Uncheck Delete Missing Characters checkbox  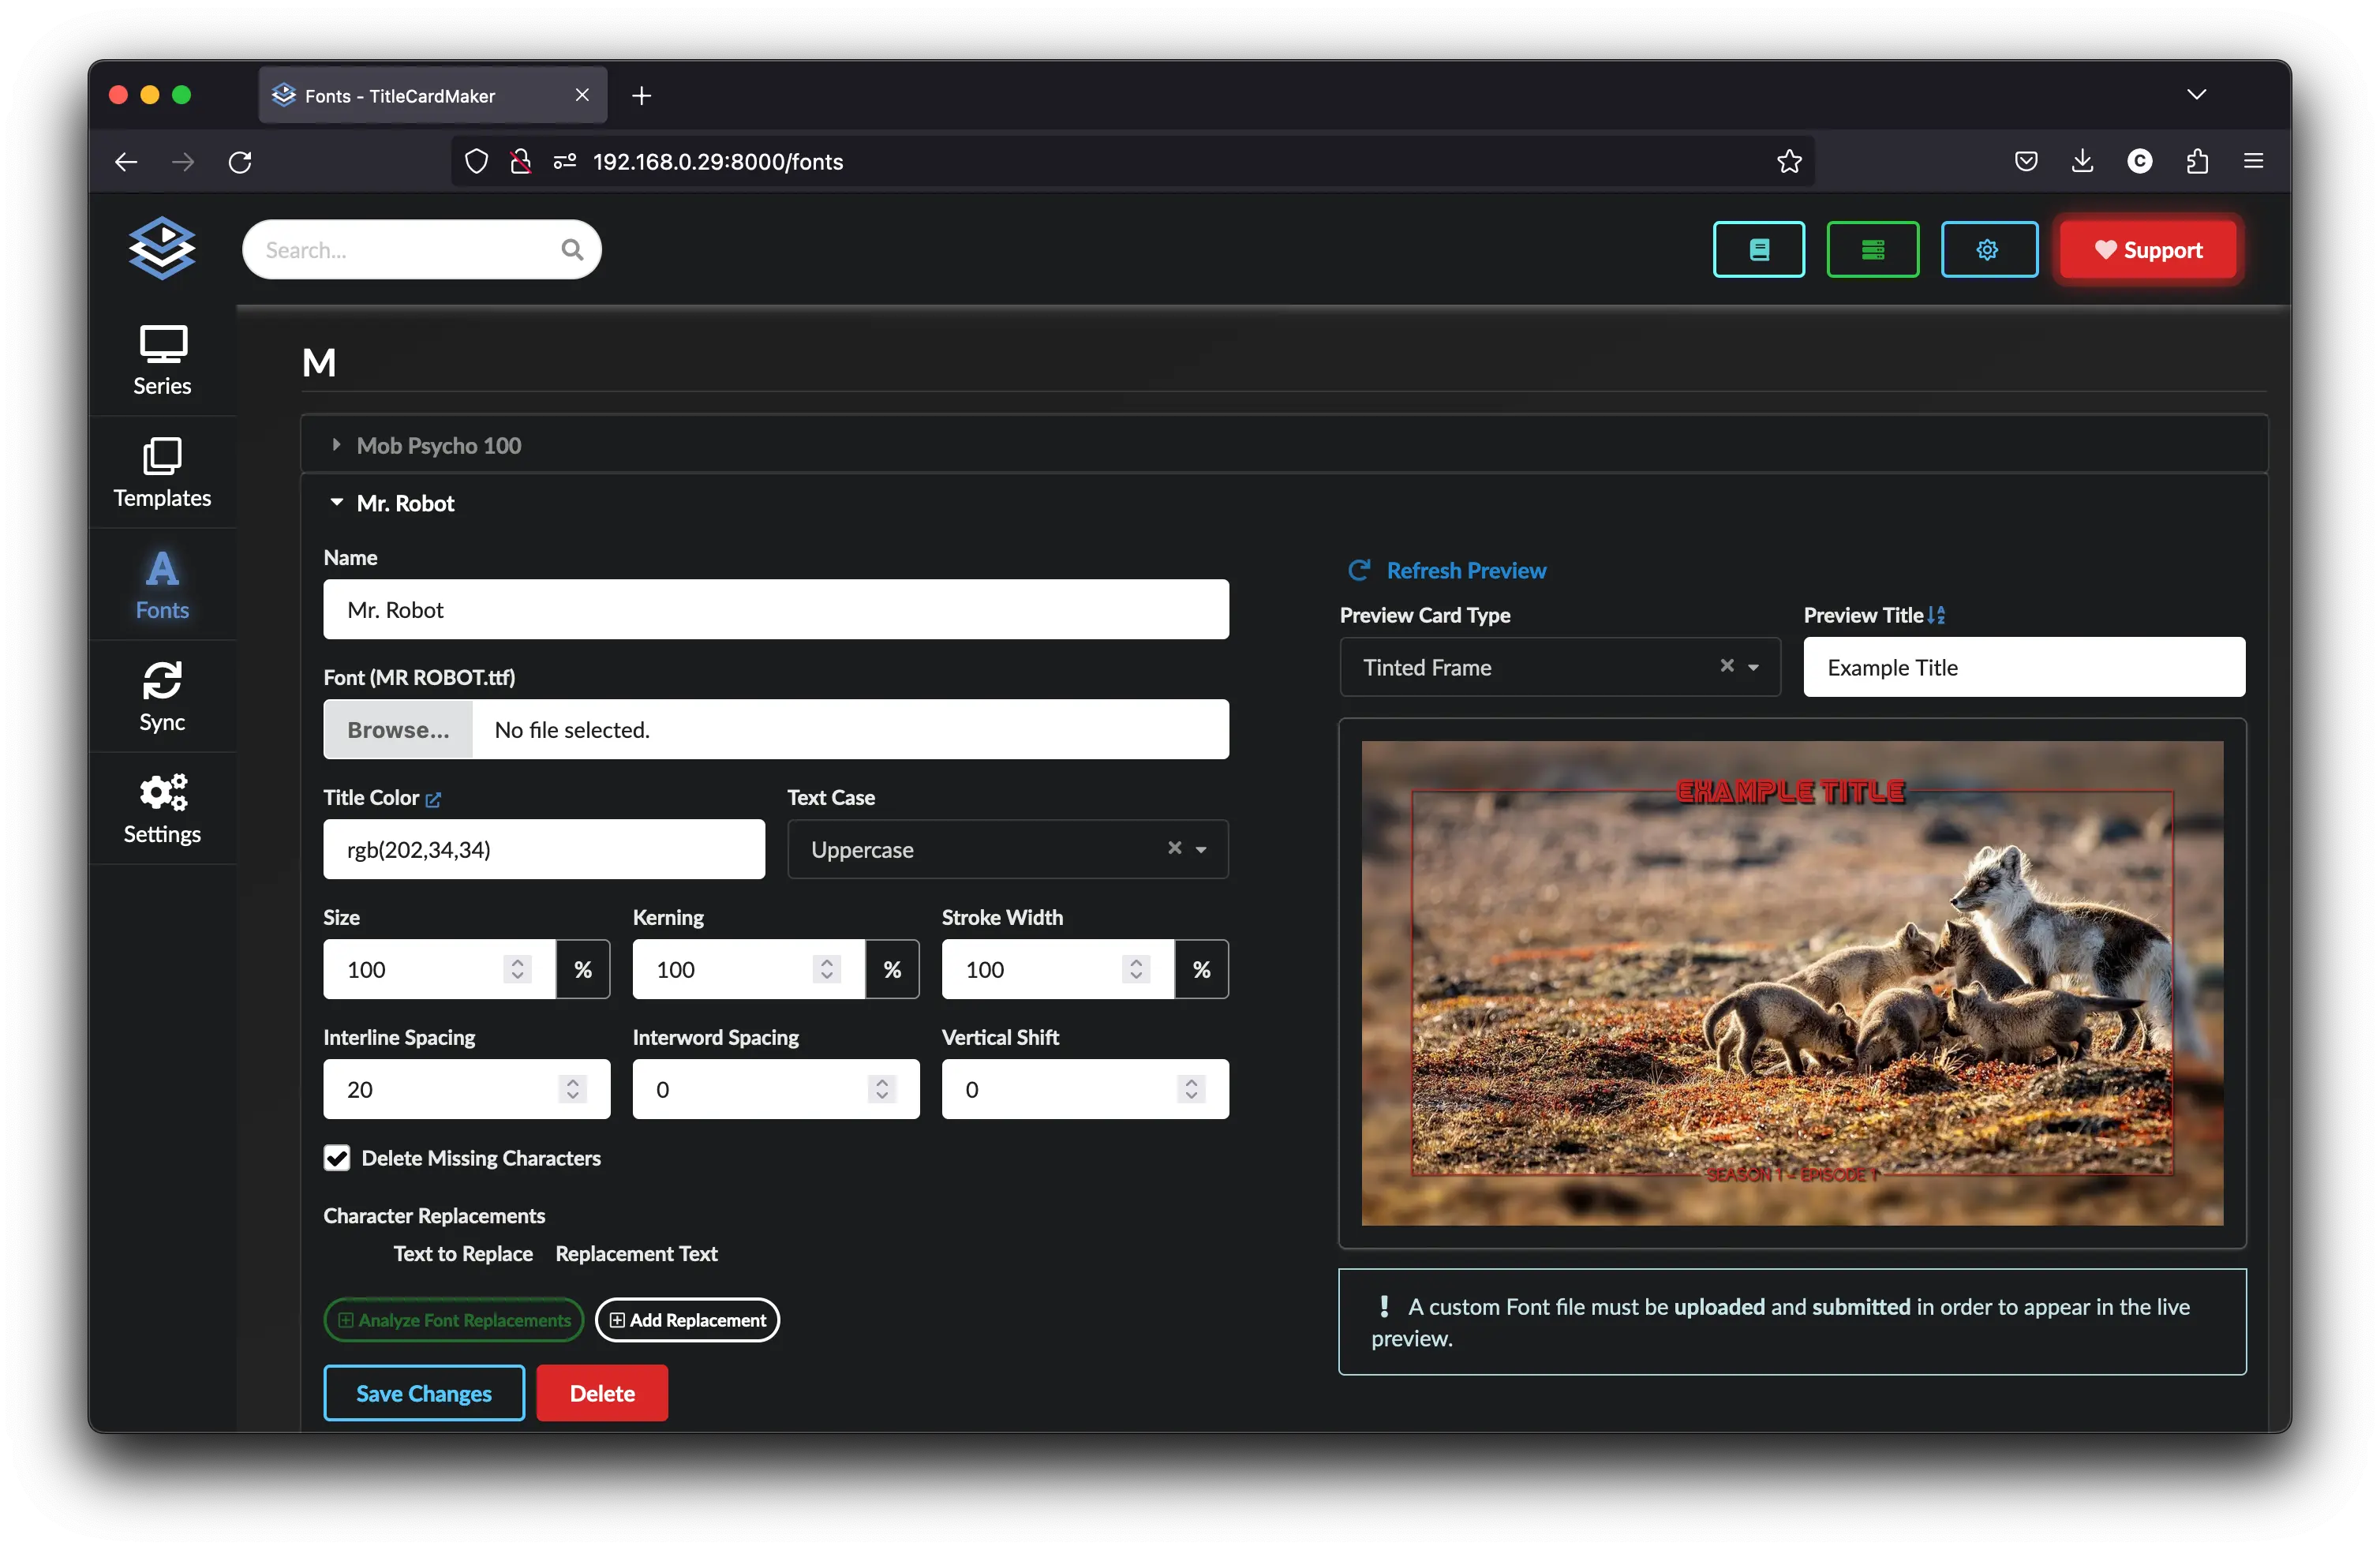tap(337, 1158)
